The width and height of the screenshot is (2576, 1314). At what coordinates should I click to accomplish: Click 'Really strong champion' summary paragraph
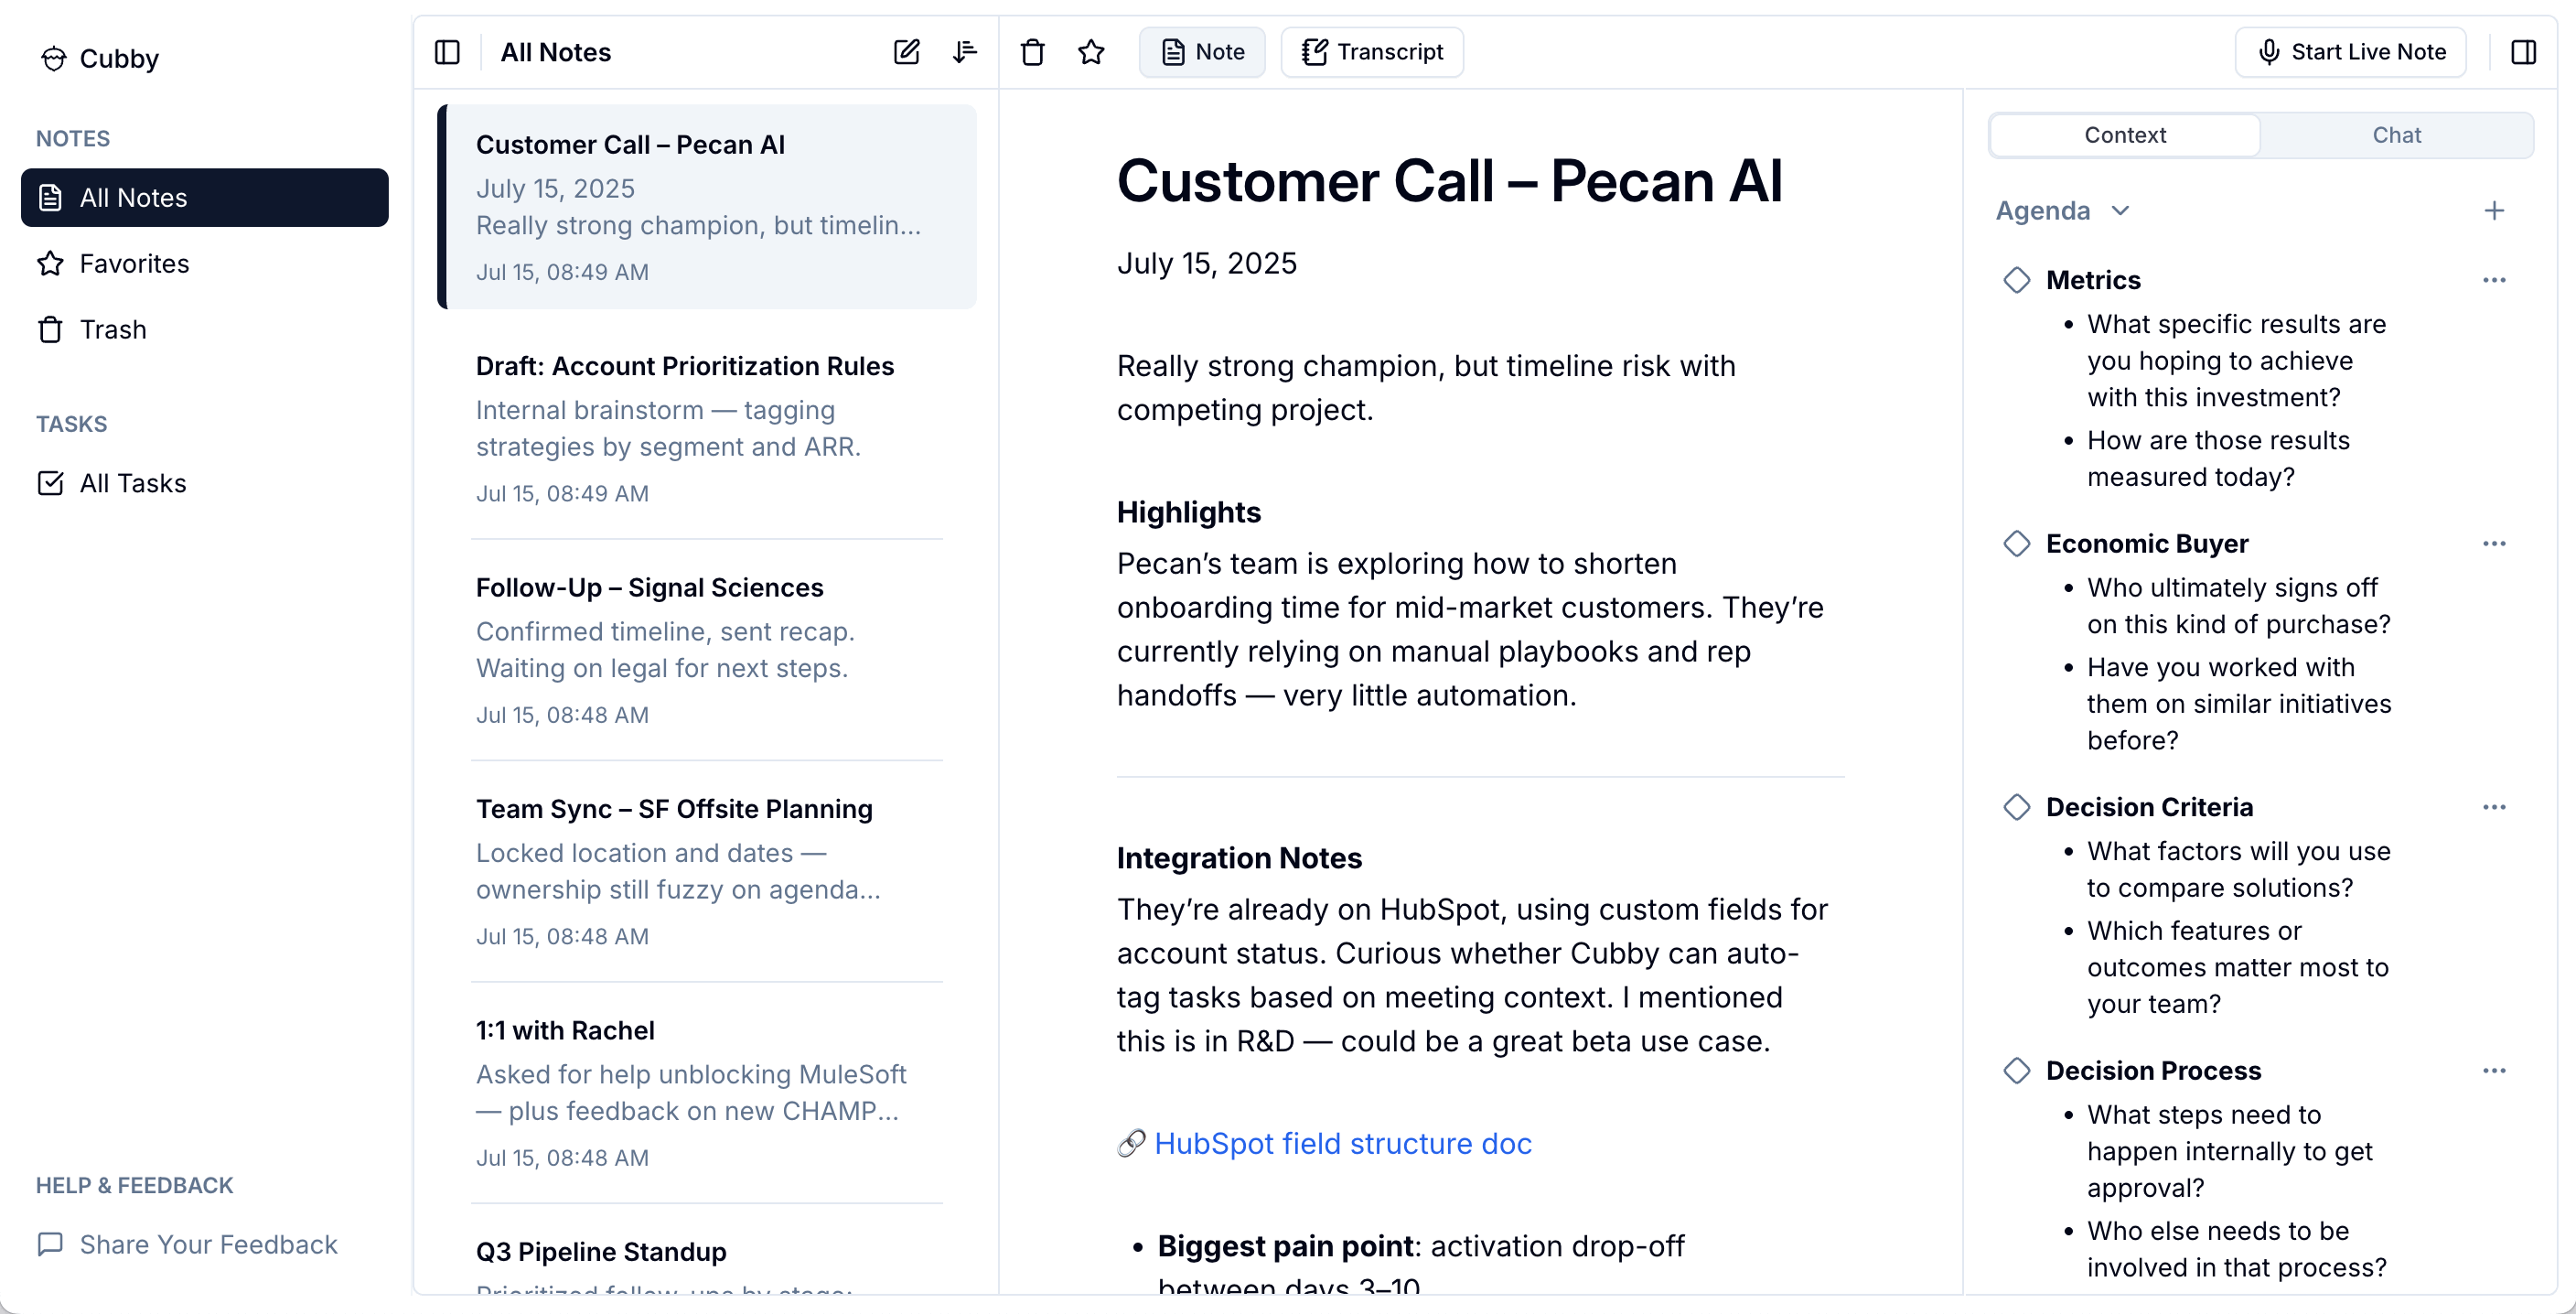point(1426,388)
